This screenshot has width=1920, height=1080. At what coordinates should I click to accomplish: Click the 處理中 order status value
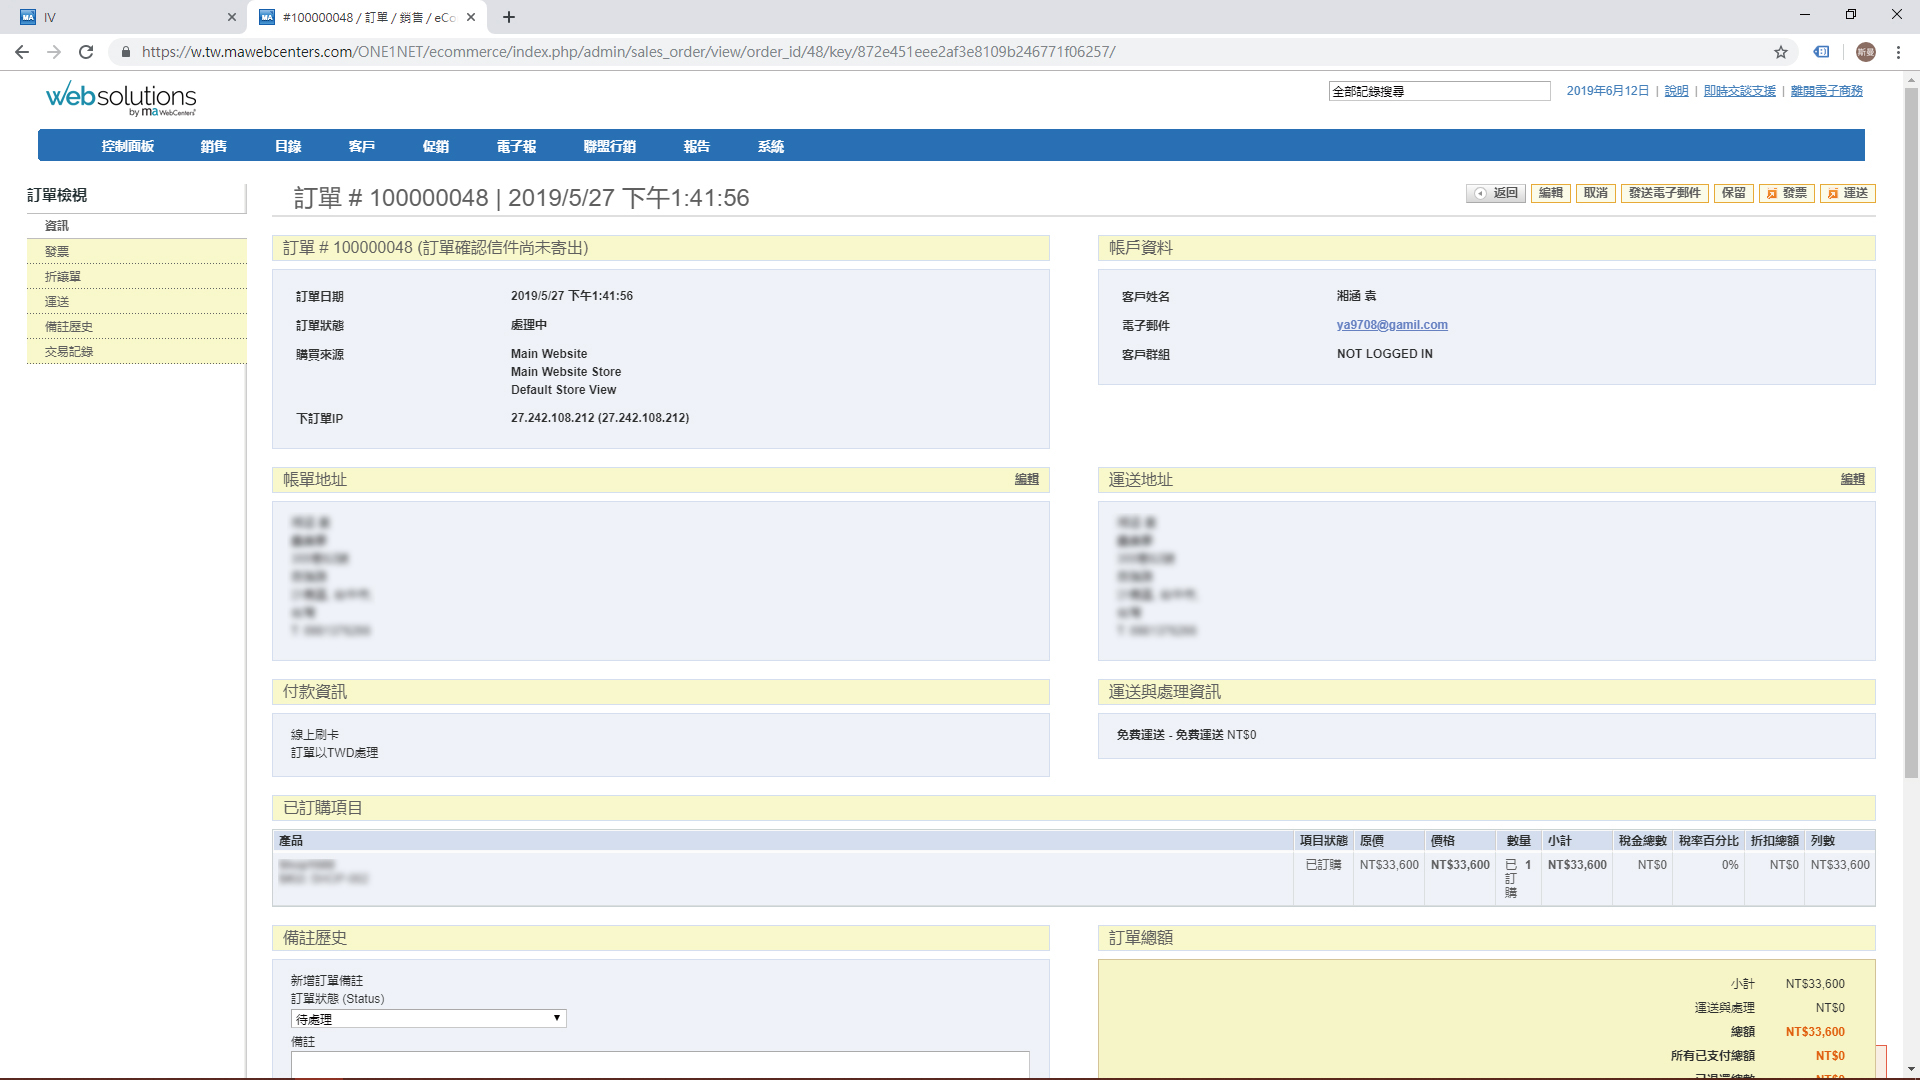(x=529, y=325)
